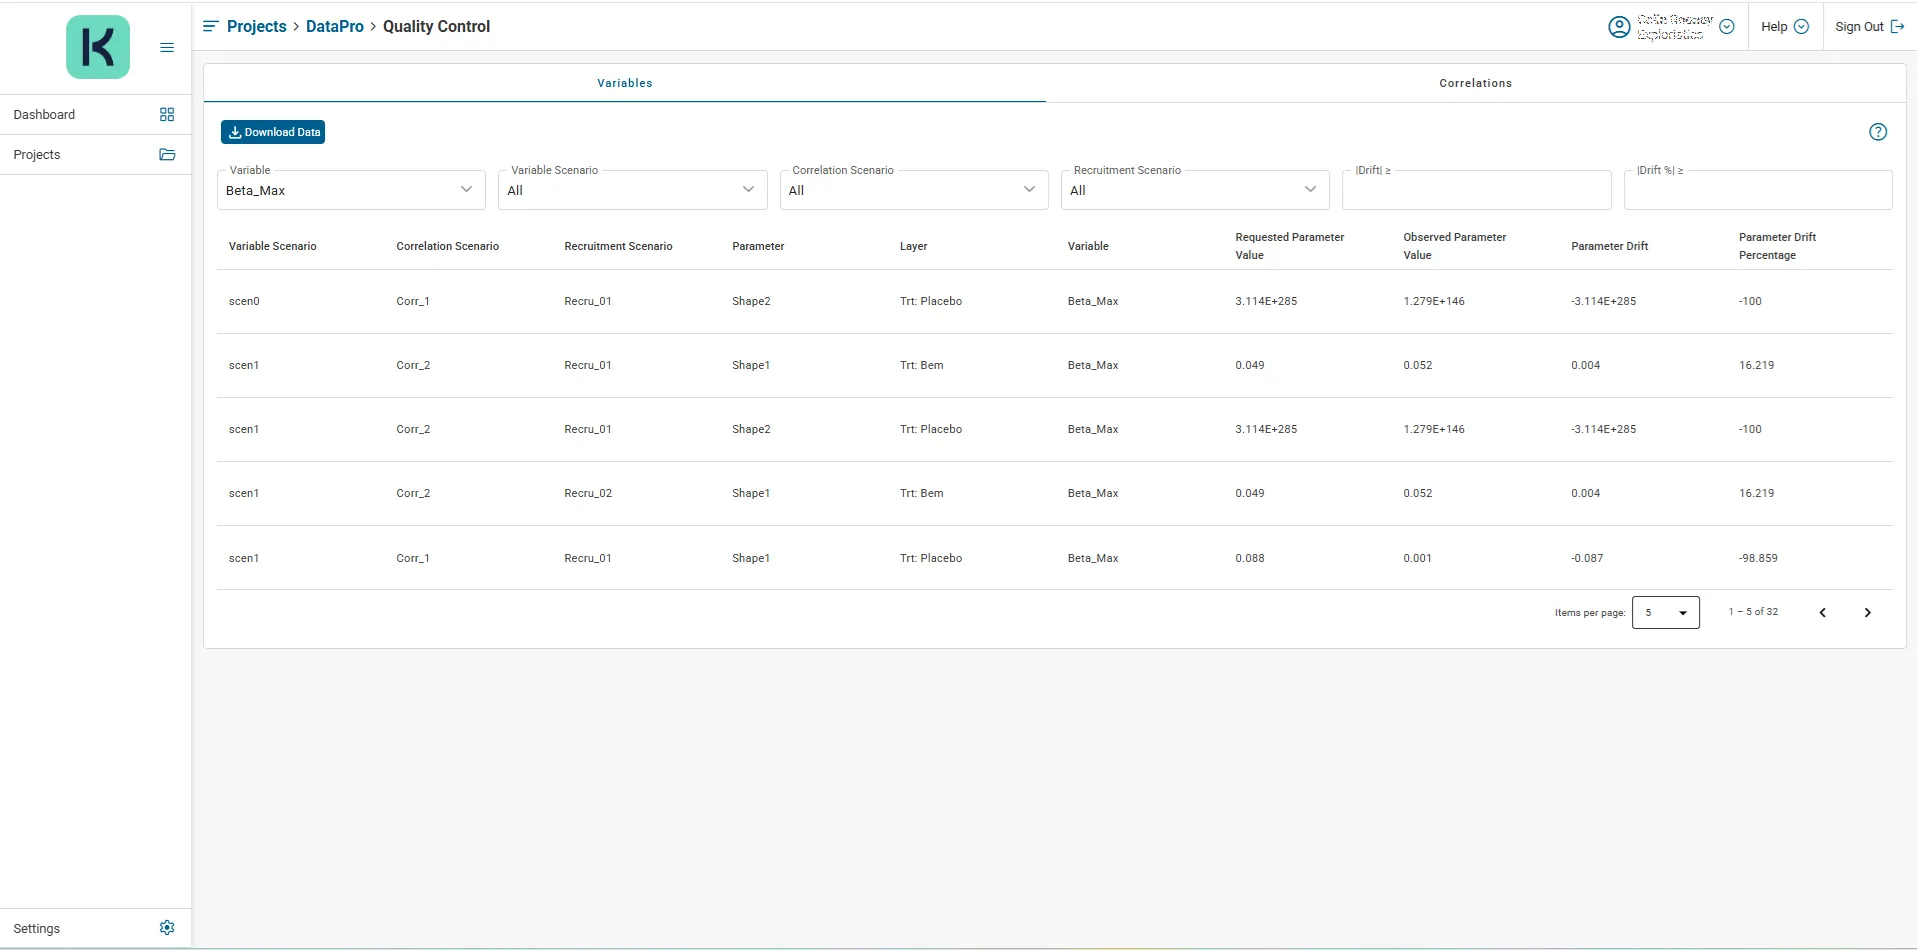Image resolution: width=1917 pixels, height=950 pixels.
Task: Click the Dashboard grid icon
Action: [167, 115]
